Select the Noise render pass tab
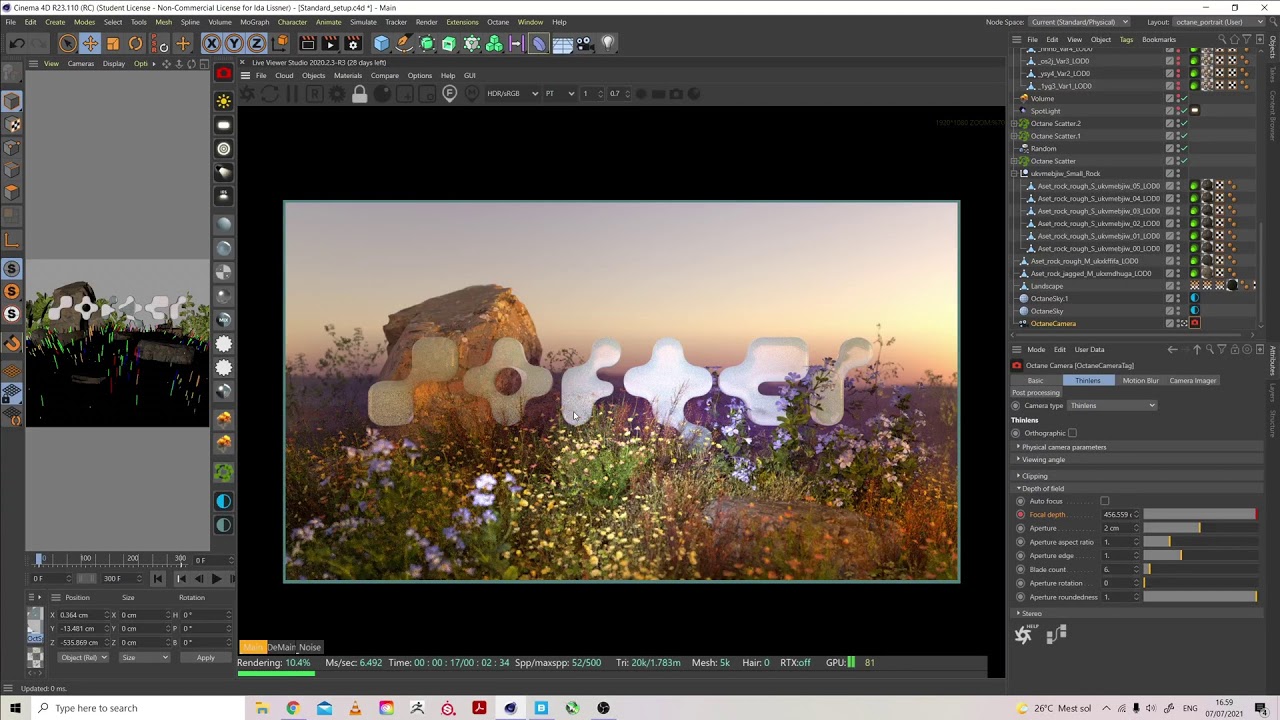Viewport: 1280px width, 720px height. [x=310, y=647]
